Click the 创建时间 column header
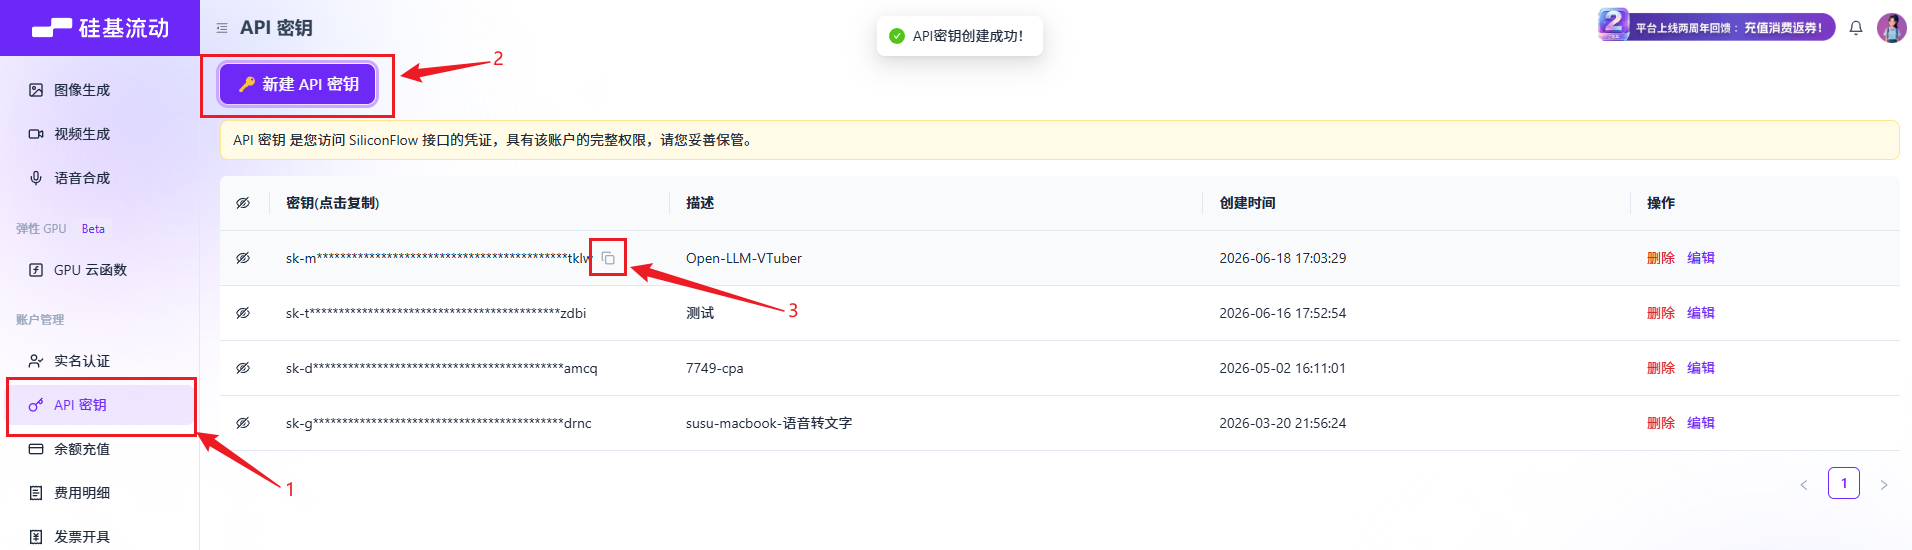This screenshot has height=550, width=1912. [1247, 203]
